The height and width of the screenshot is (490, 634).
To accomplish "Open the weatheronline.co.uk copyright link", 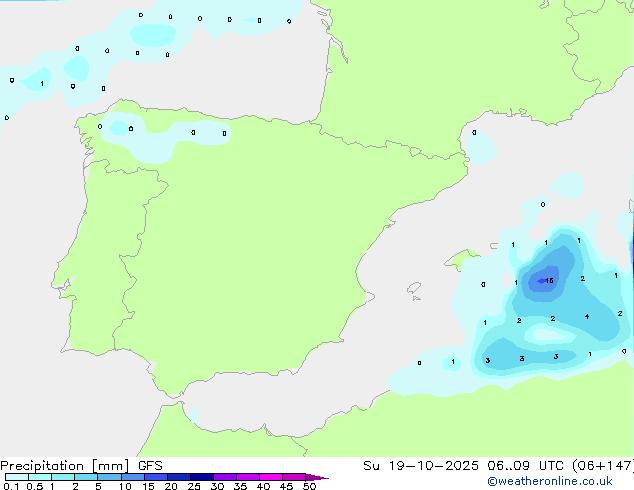I will (x=550, y=481).
